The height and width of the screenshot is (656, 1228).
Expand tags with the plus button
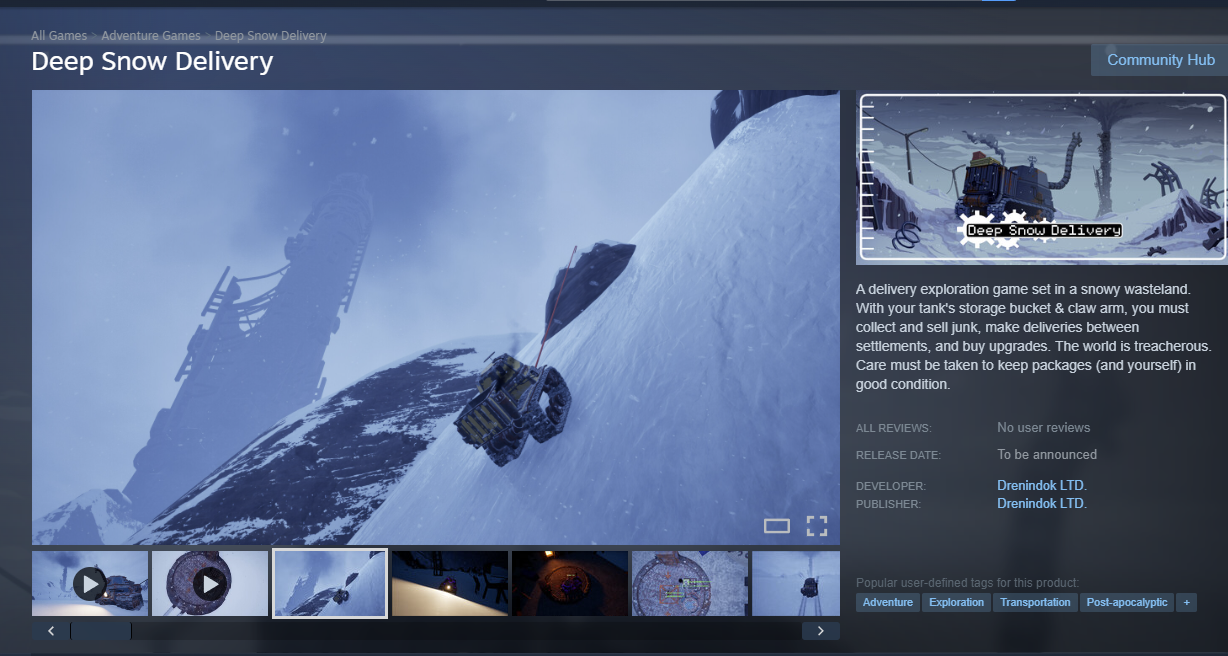pyautogui.click(x=1187, y=602)
